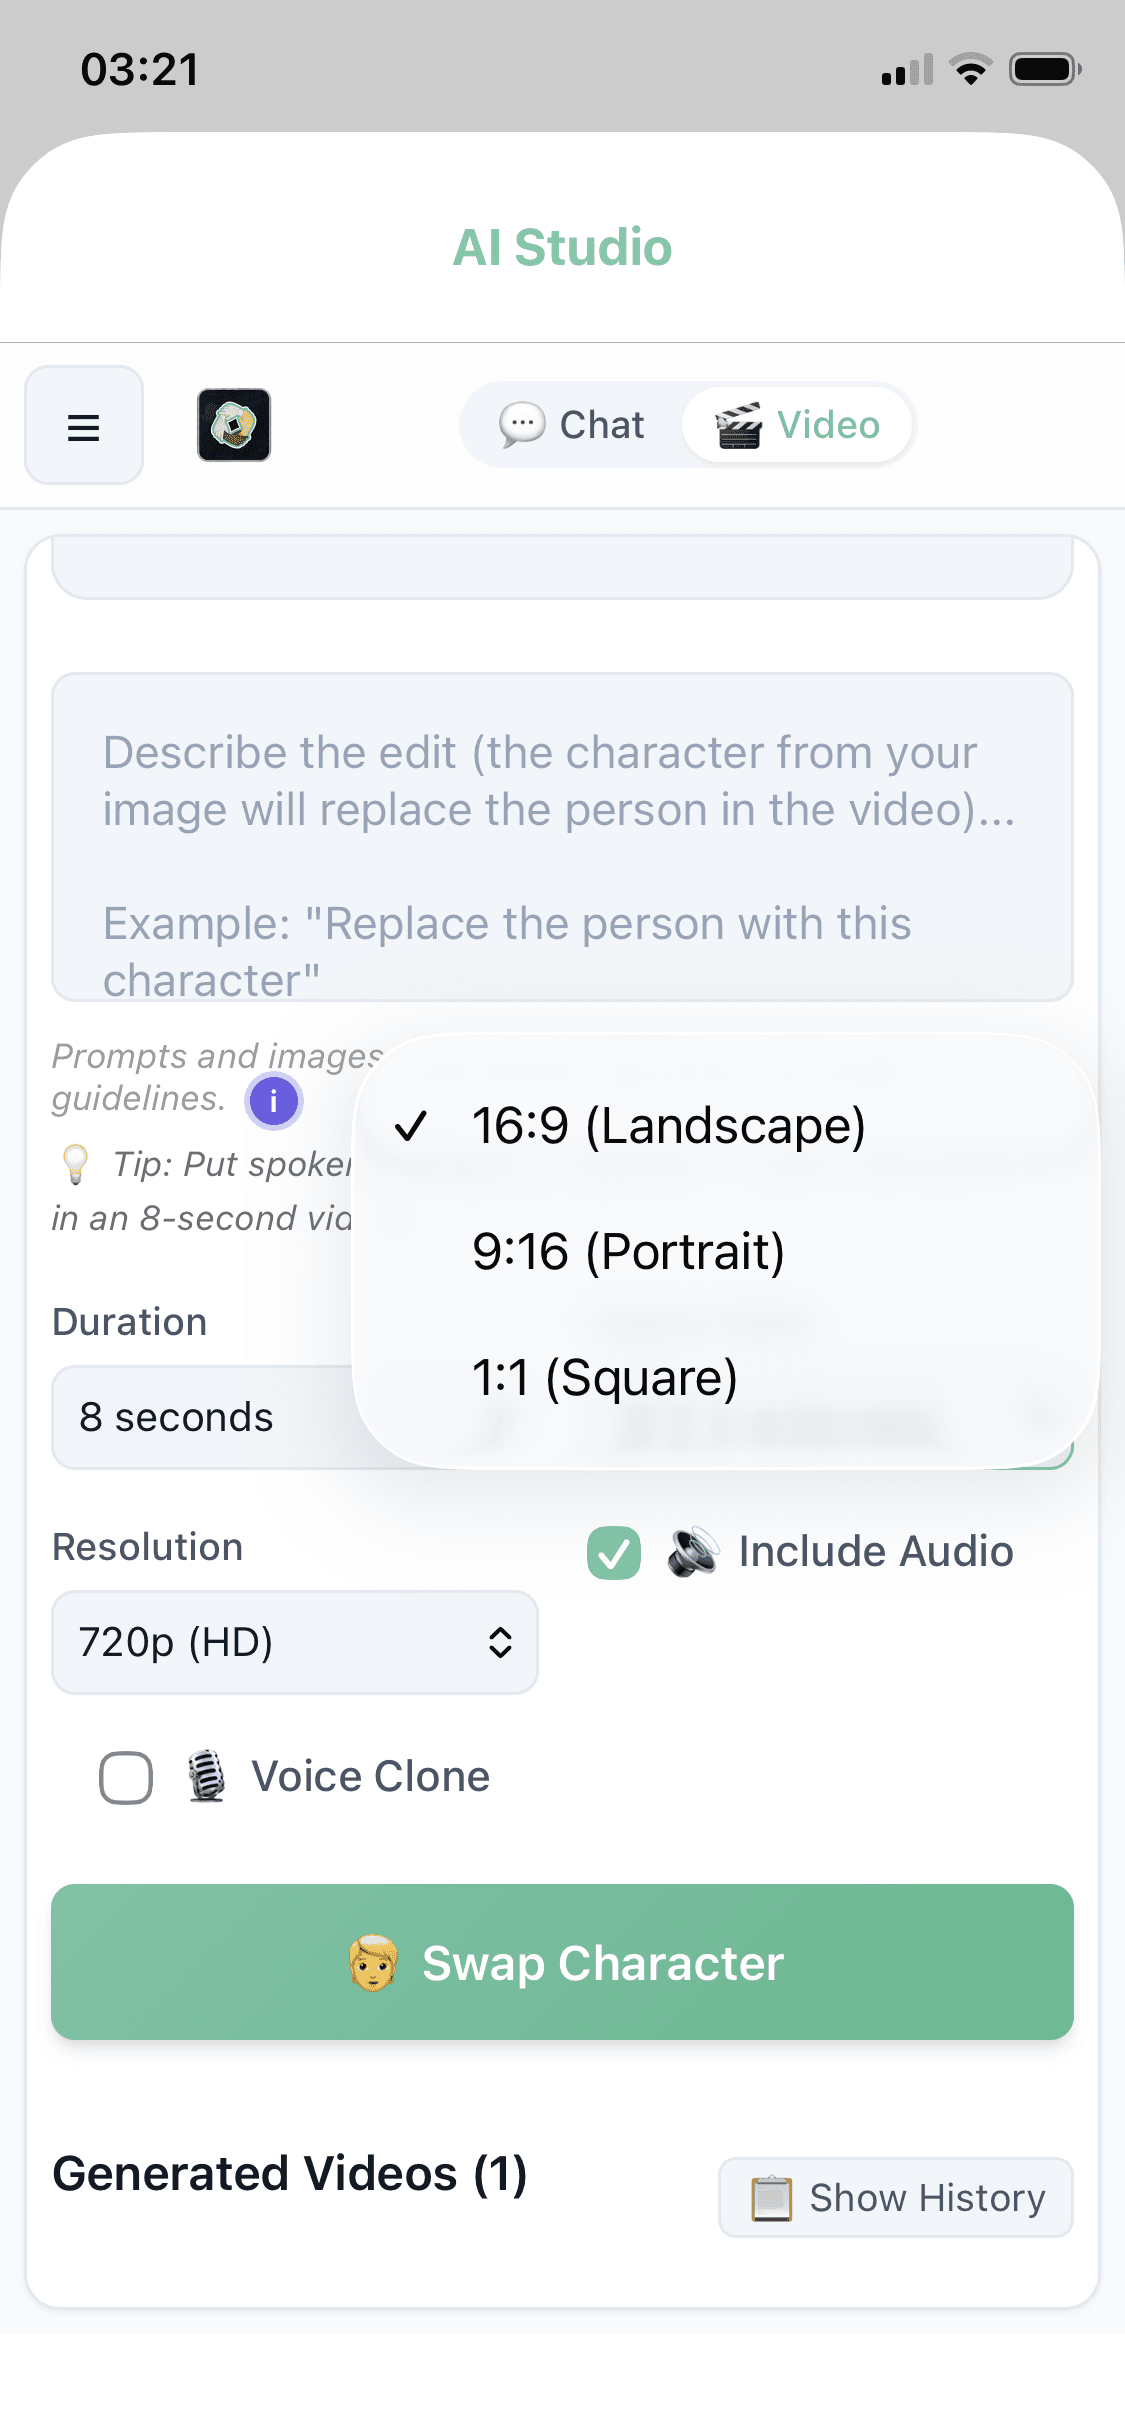The height and width of the screenshot is (2436, 1125).
Task: Focus the Describe the edit text field
Action: point(562,837)
